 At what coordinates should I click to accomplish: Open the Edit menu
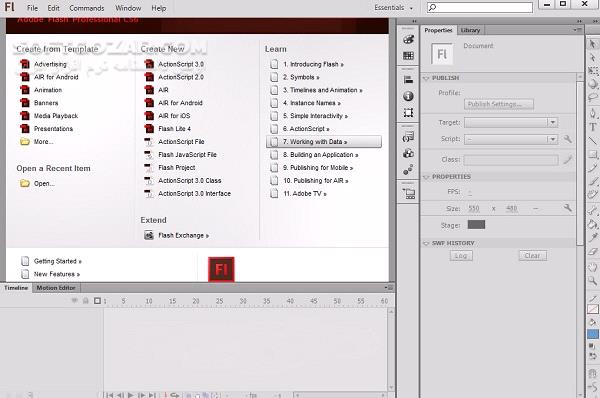54,8
